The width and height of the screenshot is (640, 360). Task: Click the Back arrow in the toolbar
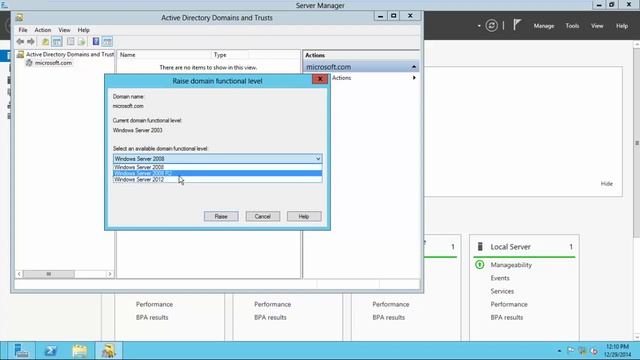[20, 42]
